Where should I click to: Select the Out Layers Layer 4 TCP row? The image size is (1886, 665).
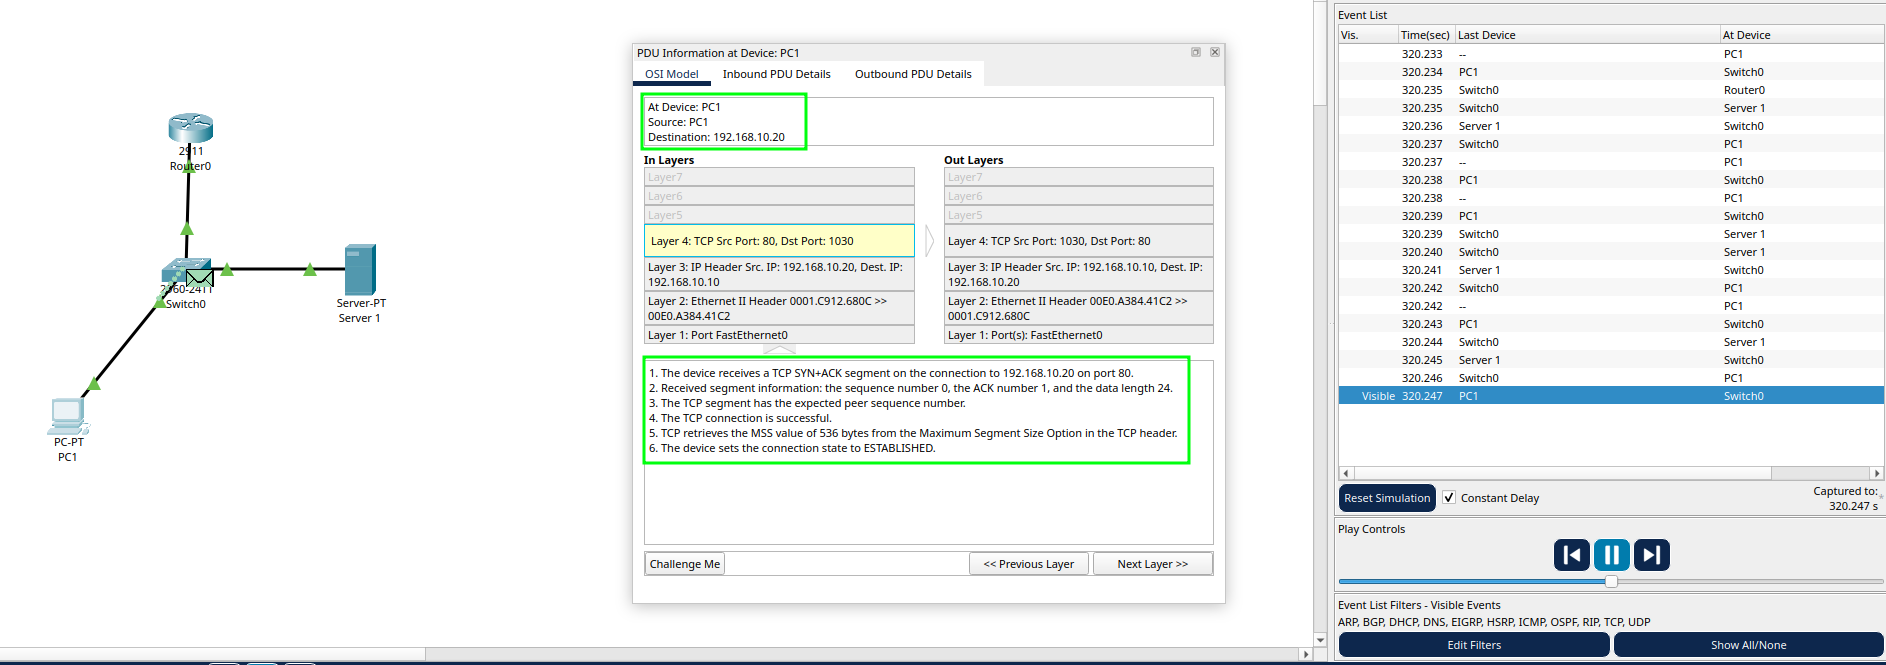pyautogui.click(x=1078, y=241)
